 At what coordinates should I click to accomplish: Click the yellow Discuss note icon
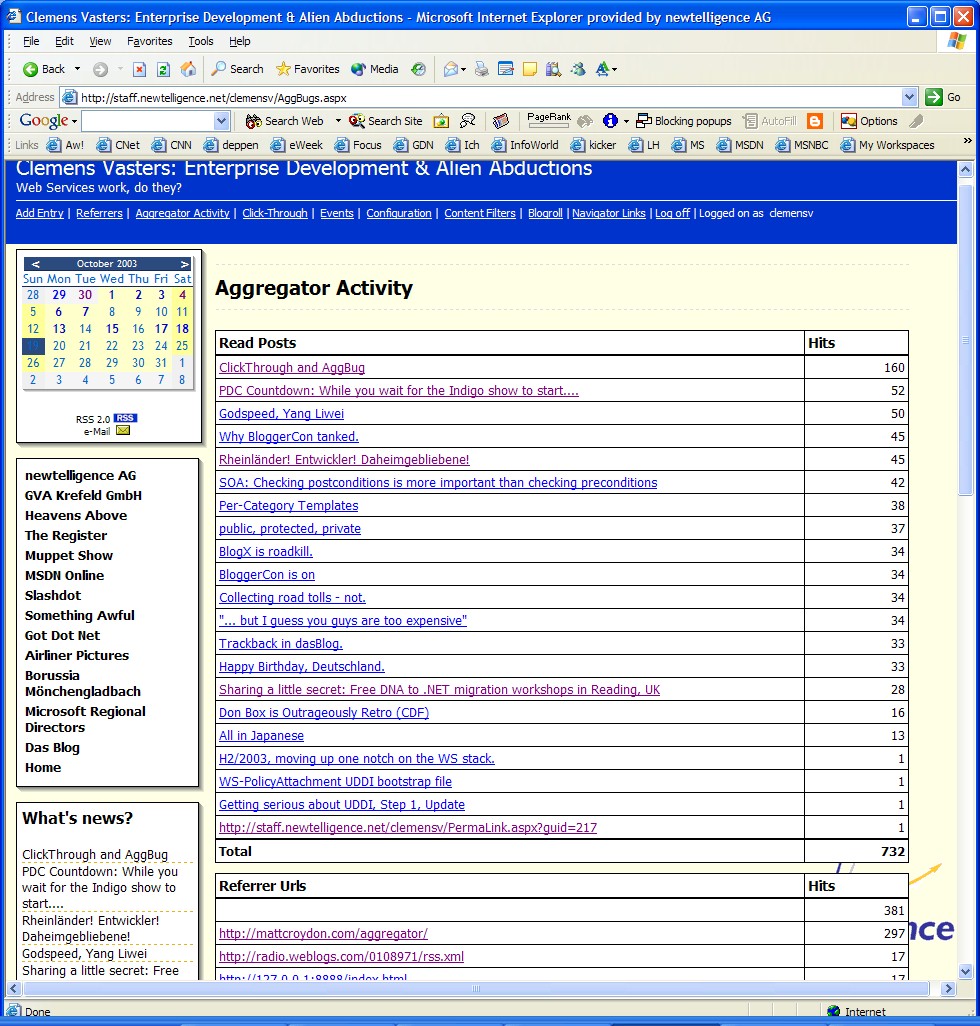click(x=530, y=69)
